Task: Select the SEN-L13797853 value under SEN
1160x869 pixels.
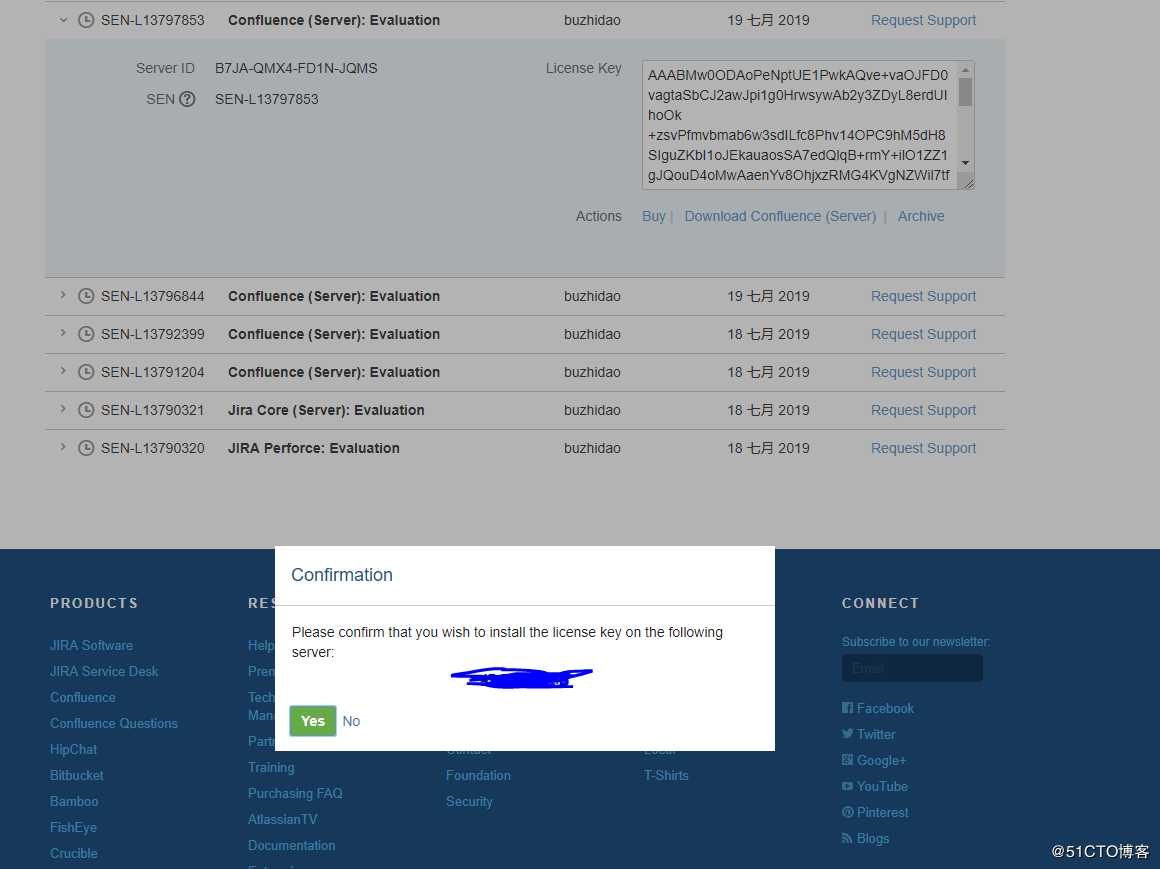Action: click(x=266, y=99)
